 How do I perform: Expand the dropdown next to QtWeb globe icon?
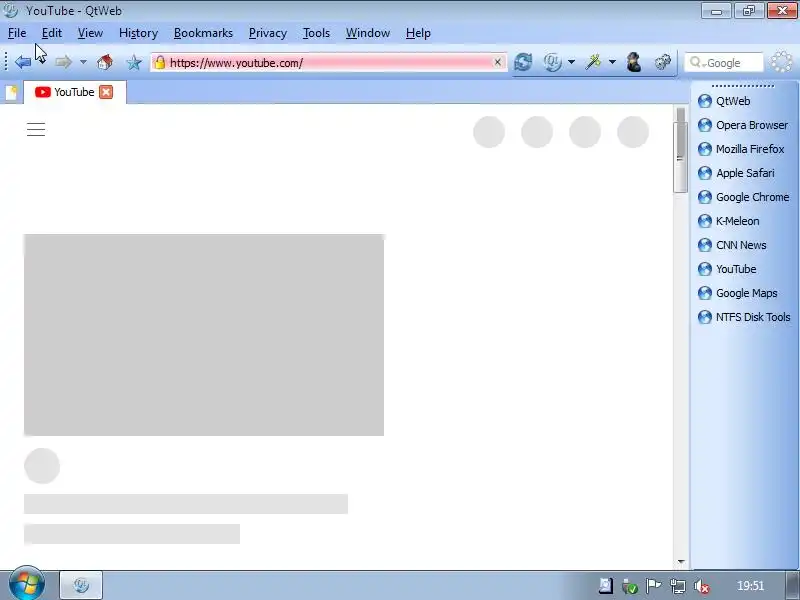tap(571, 62)
